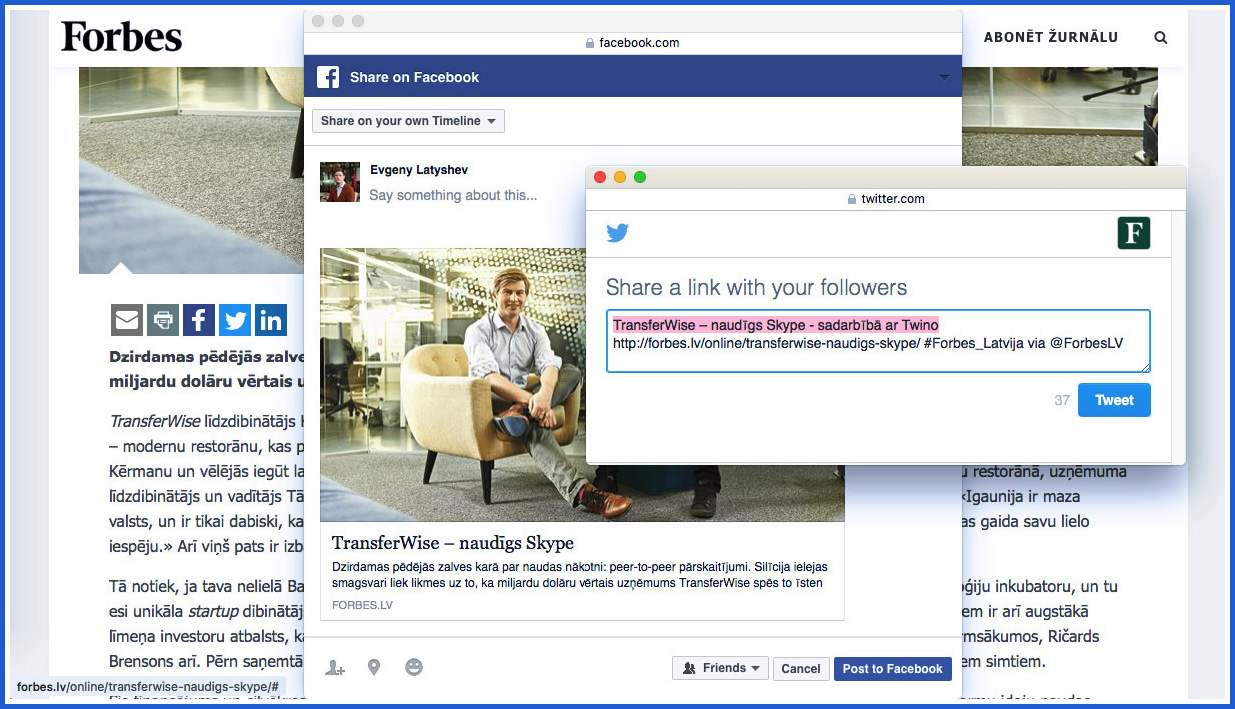The width and height of the screenshot is (1235, 709).
Task: Click Cancel in the Facebook share dialog
Action: coord(801,668)
